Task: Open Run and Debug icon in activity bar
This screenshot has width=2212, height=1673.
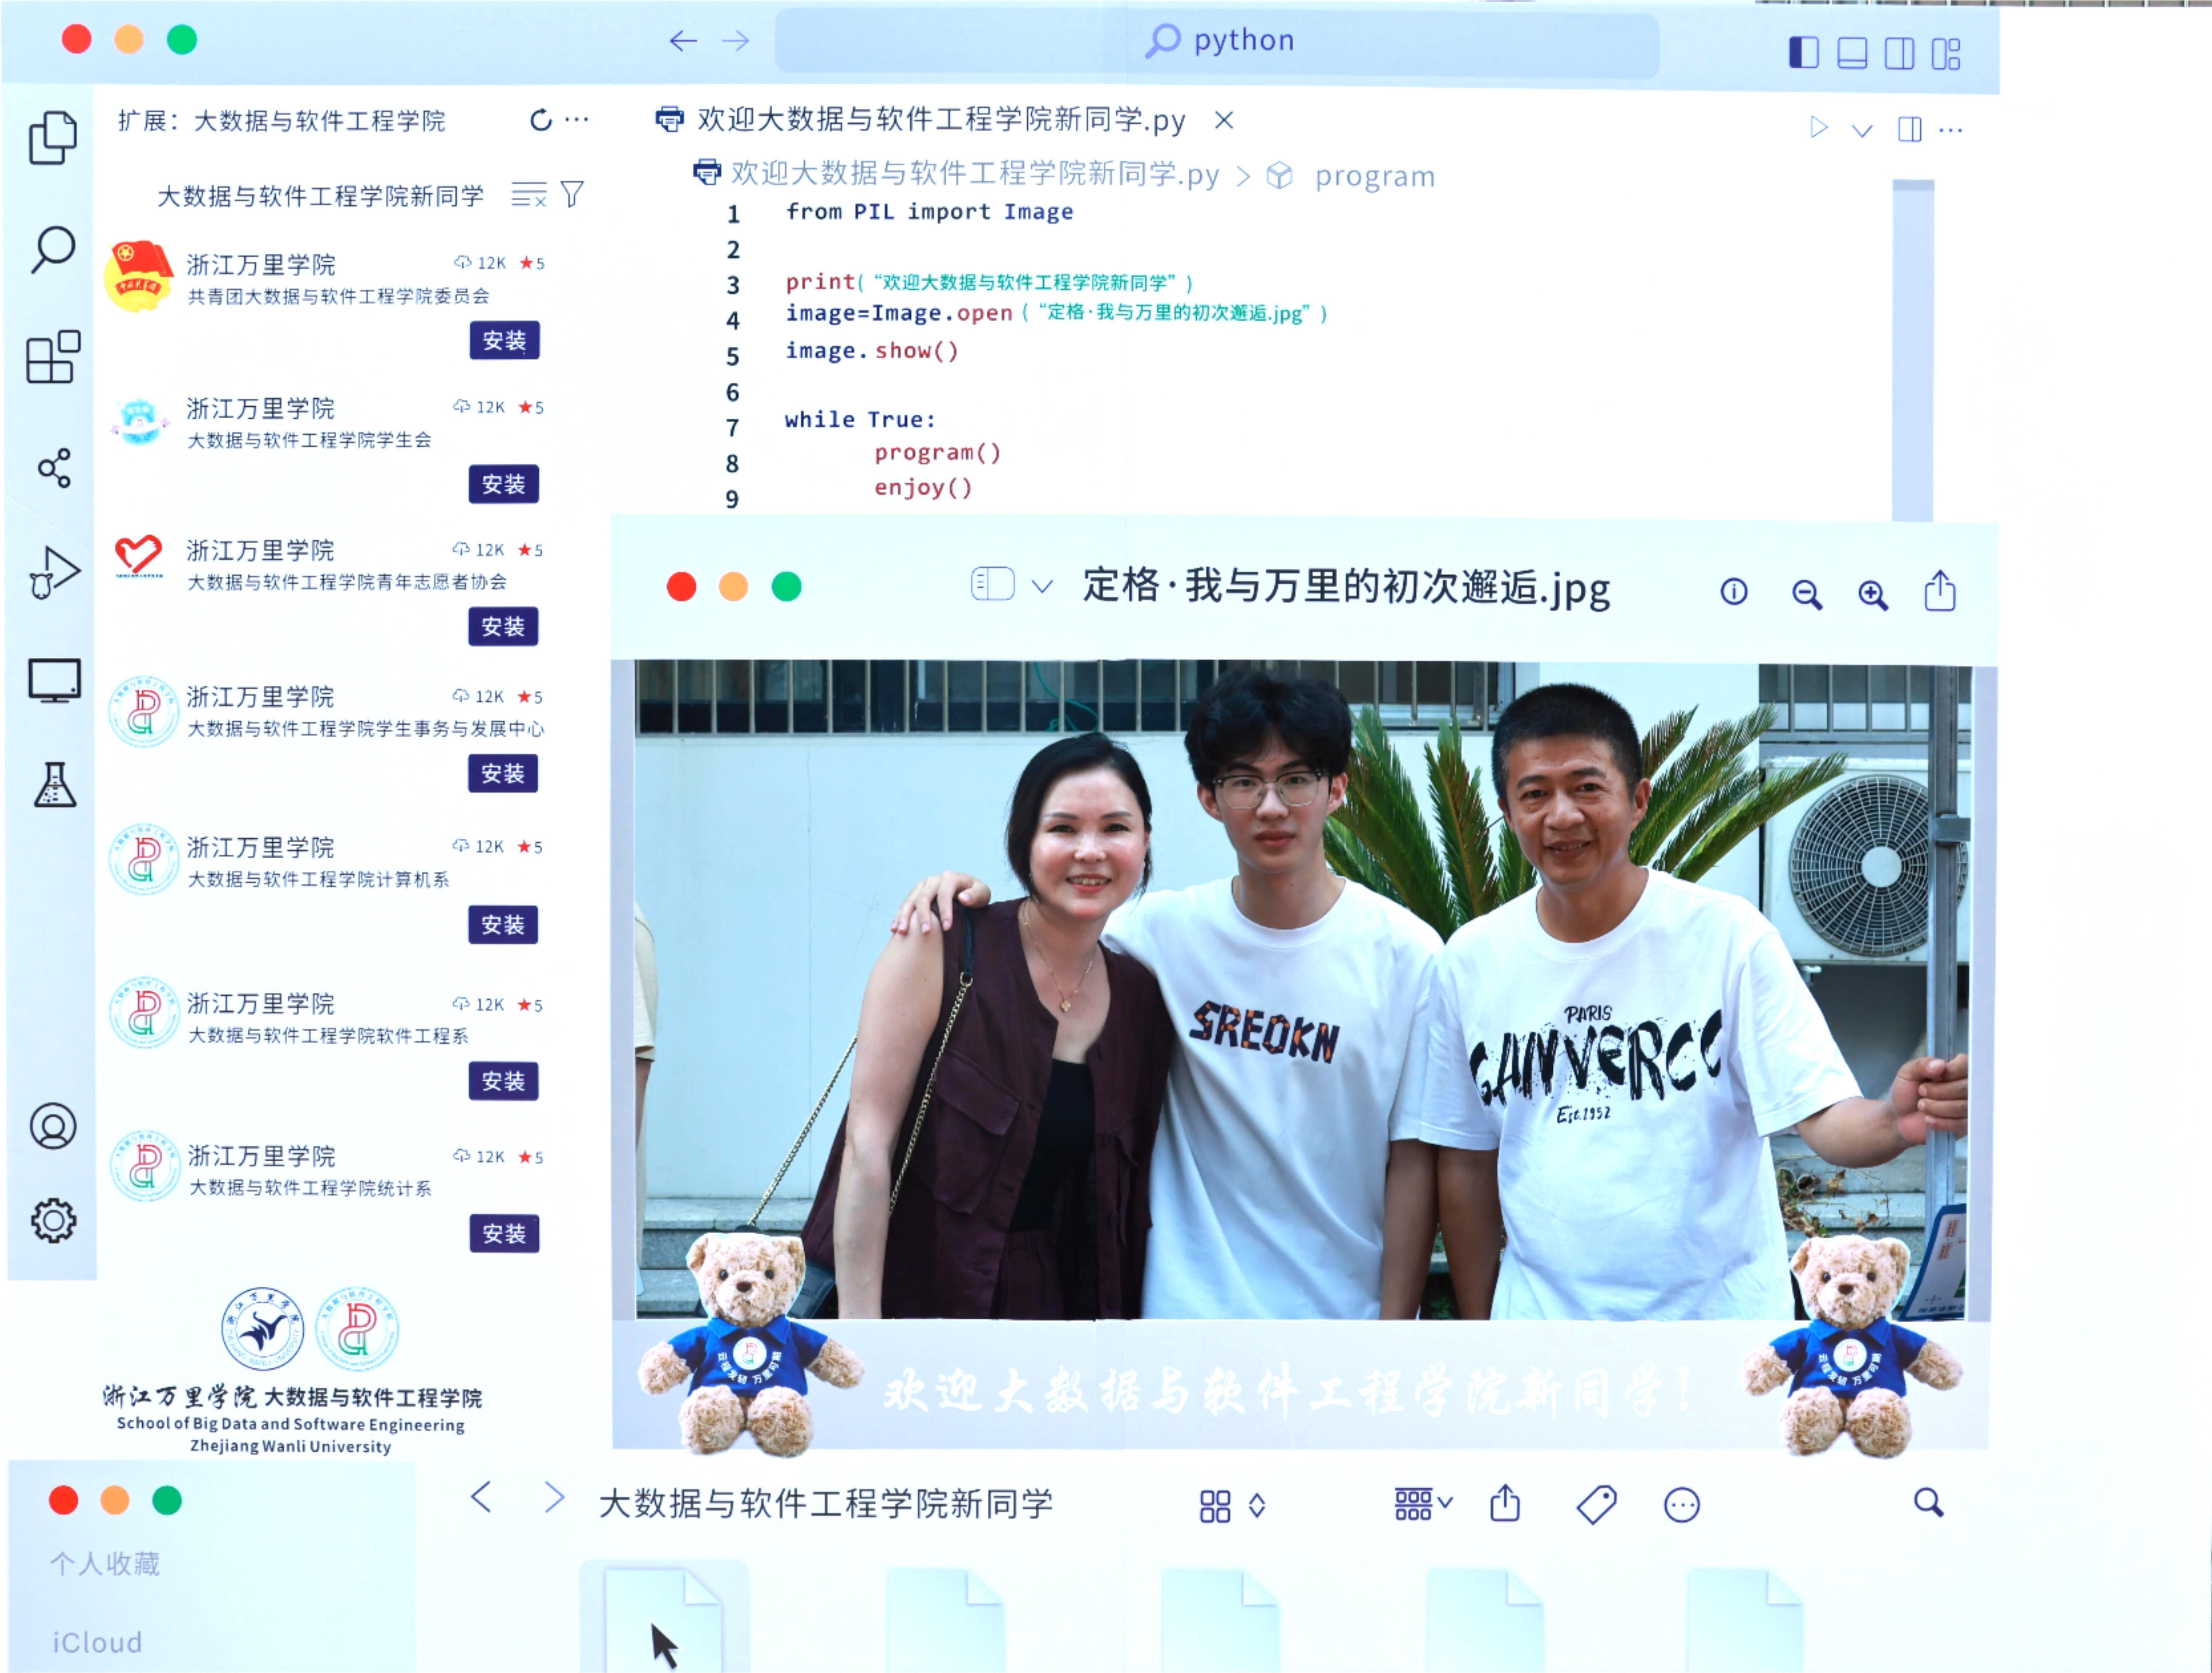Action: point(54,573)
